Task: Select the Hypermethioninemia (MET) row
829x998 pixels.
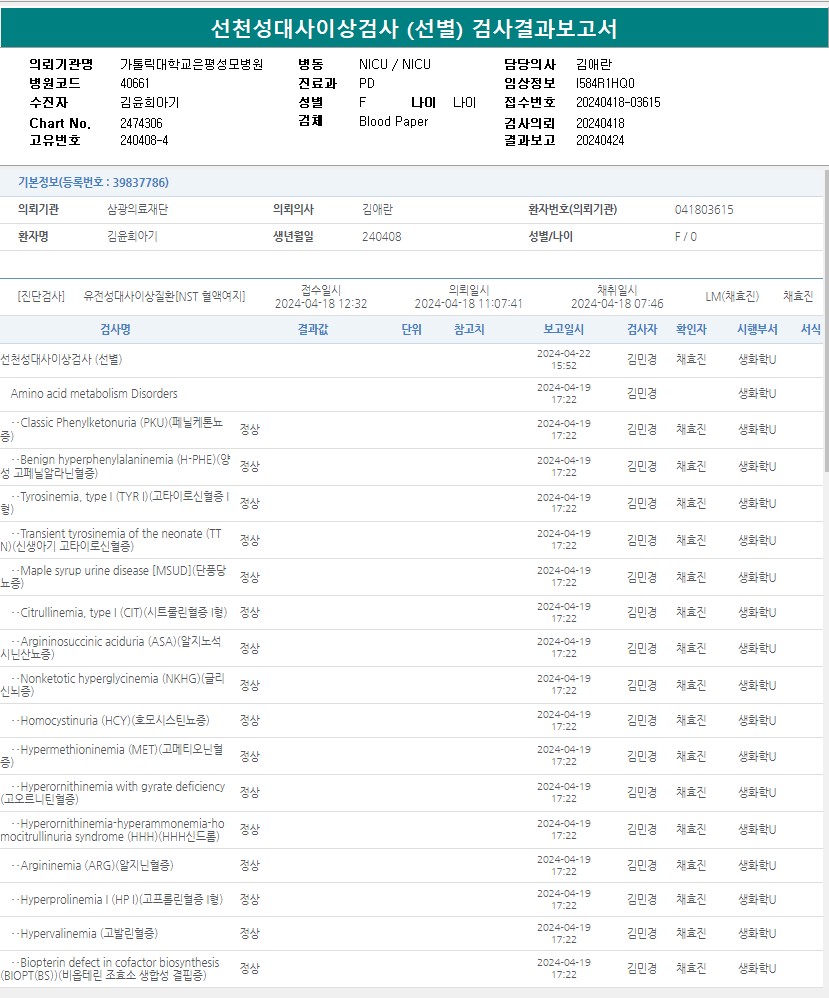Action: (411, 756)
